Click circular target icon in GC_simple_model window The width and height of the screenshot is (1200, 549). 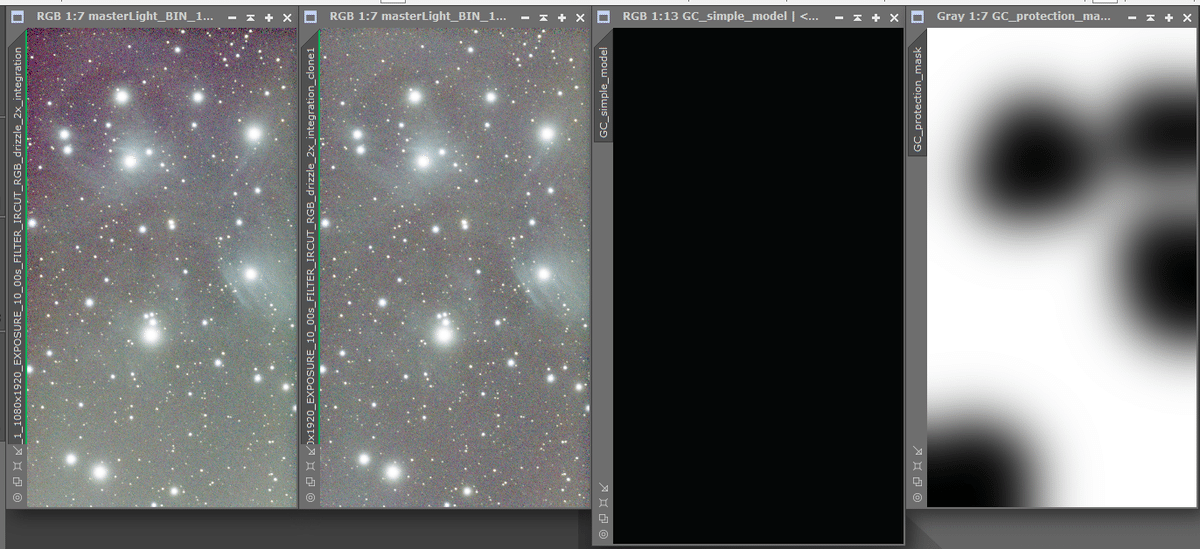[x=603, y=534]
